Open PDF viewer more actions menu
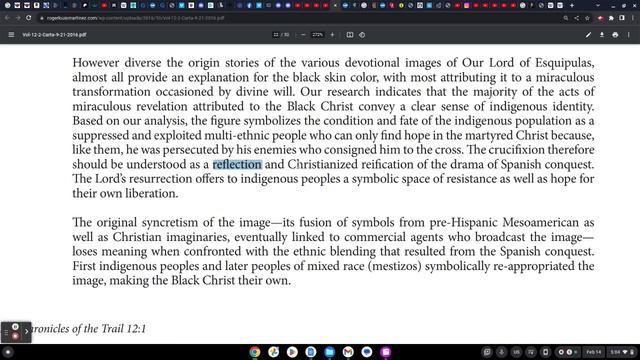This screenshot has width=640, height=360. 629,35
